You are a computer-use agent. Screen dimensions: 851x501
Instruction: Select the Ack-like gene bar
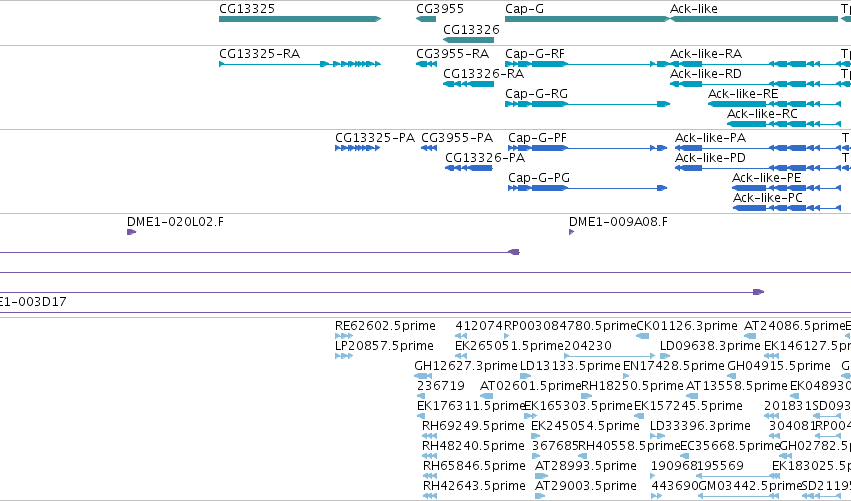click(754, 19)
